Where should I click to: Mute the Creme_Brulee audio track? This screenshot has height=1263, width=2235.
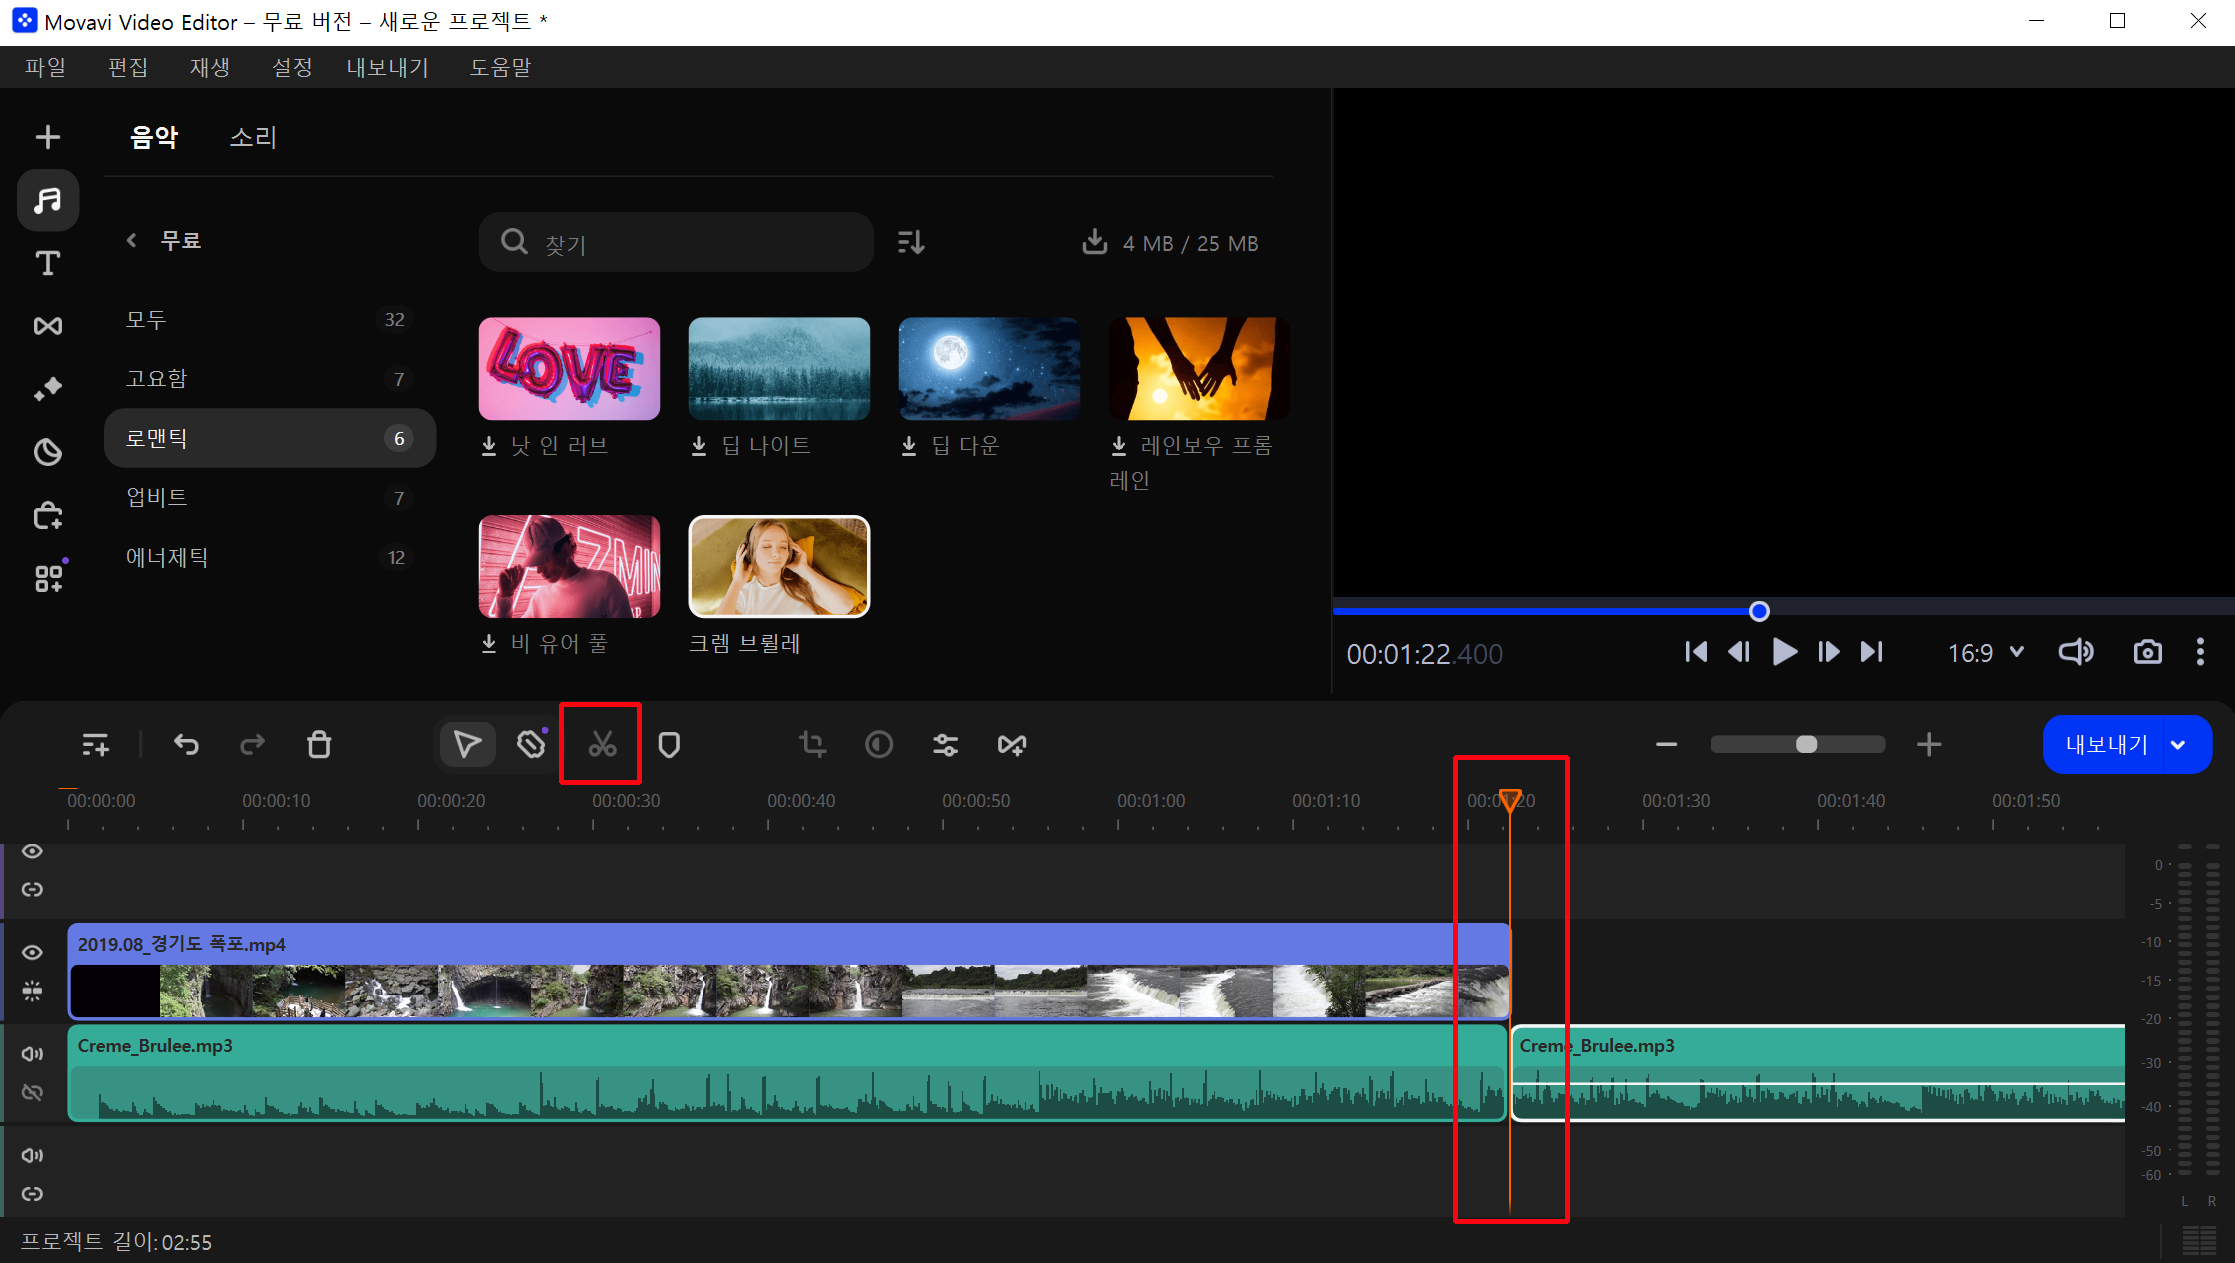coord(32,1054)
